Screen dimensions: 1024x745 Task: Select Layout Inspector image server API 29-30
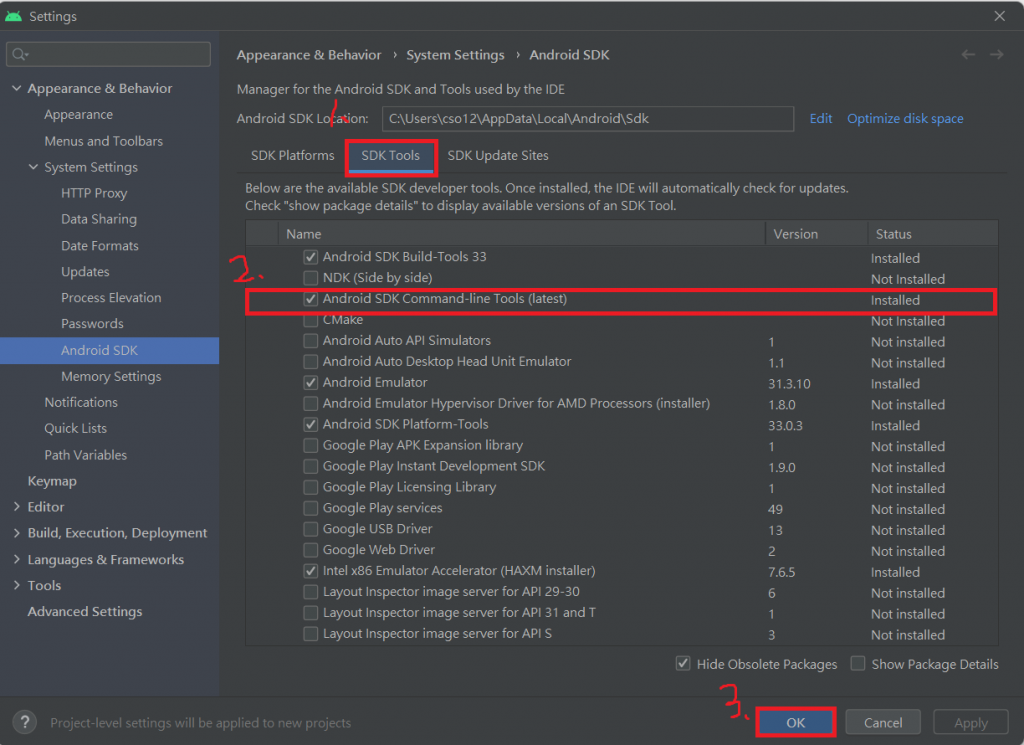[622, 592]
